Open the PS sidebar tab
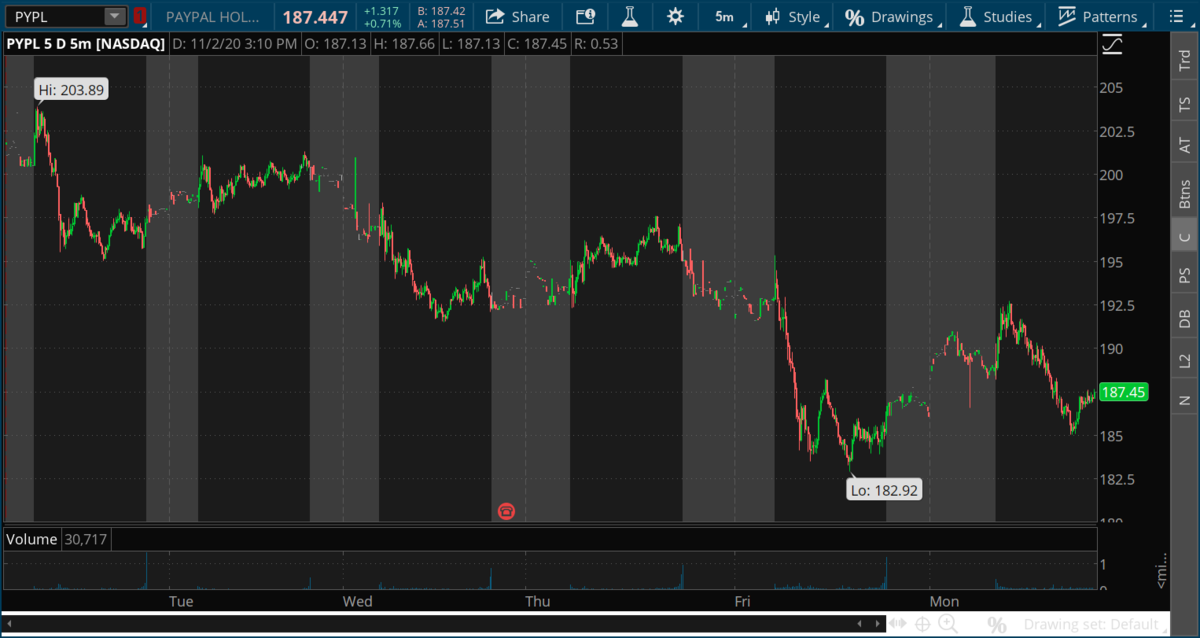 [x=1185, y=276]
